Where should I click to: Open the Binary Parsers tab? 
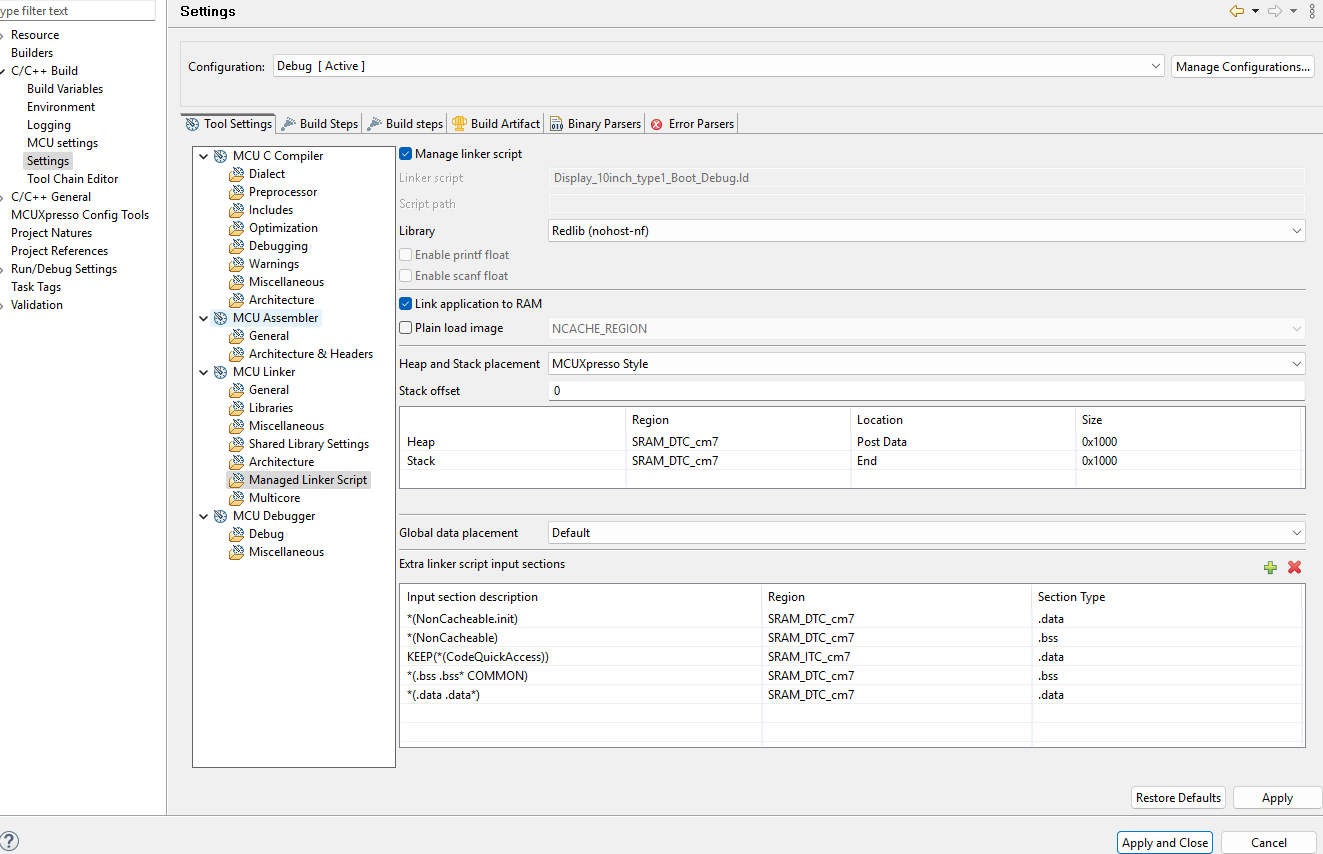coord(595,123)
